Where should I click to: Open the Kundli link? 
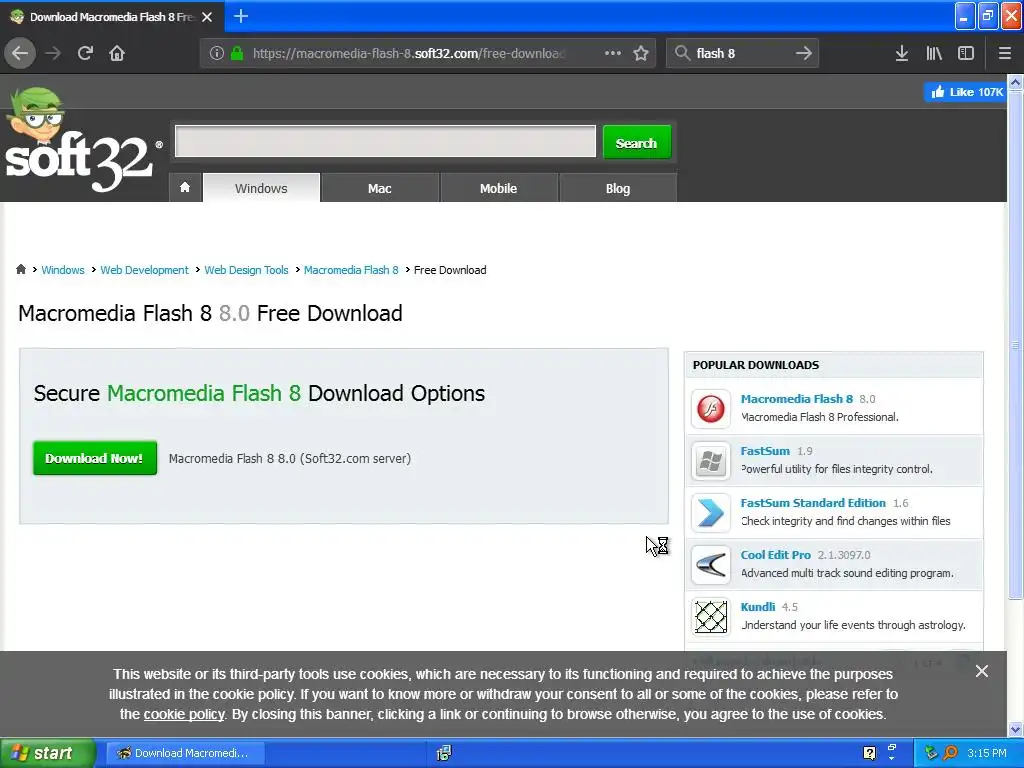click(758, 607)
